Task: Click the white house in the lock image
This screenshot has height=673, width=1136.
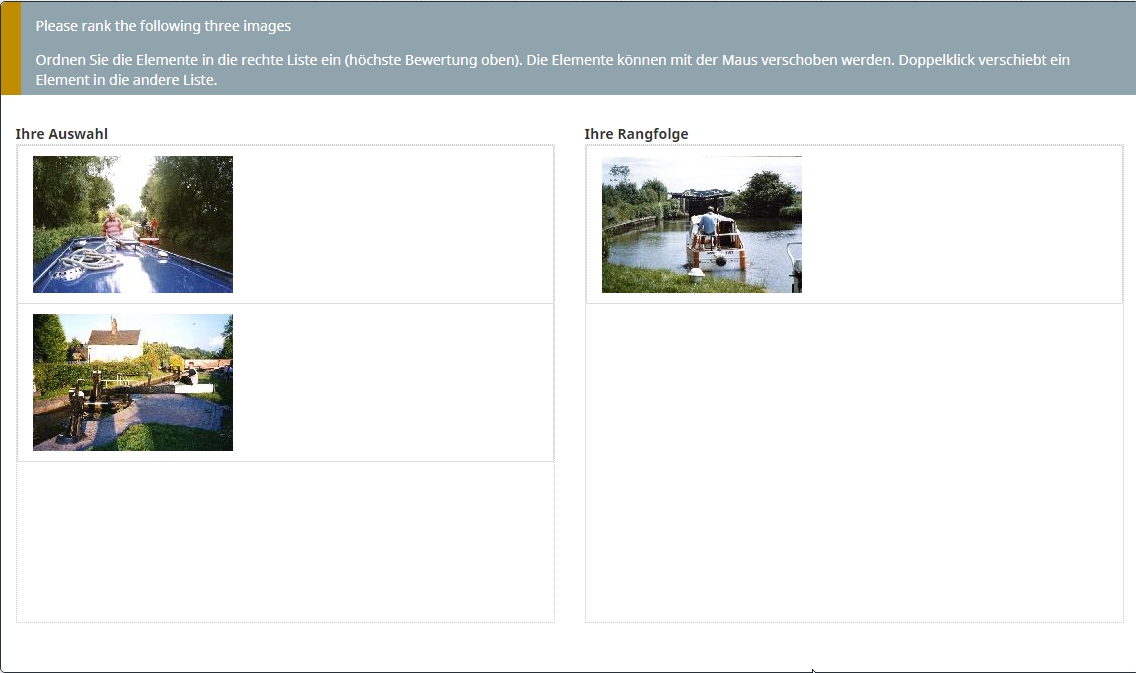Action: (x=112, y=346)
